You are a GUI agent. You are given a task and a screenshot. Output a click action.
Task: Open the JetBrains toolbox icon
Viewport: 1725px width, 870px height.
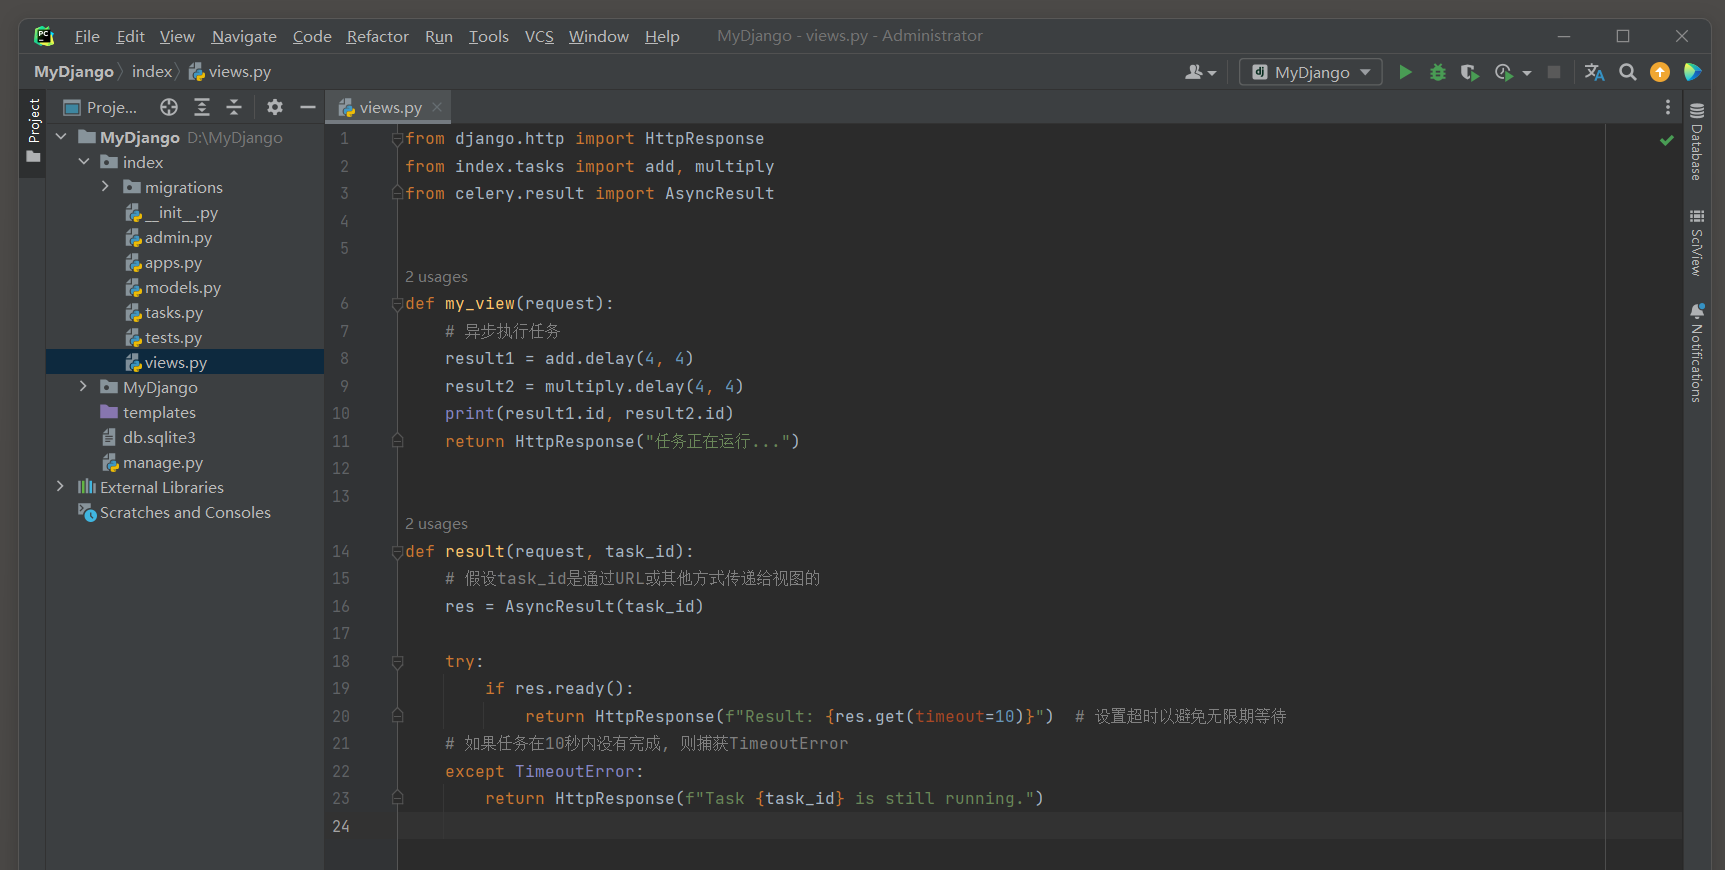[x=1692, y=72]
